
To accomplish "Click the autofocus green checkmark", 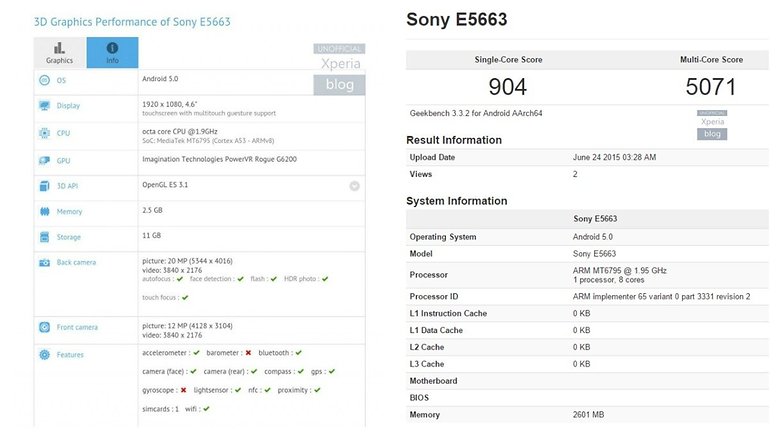I will (180, 279).
